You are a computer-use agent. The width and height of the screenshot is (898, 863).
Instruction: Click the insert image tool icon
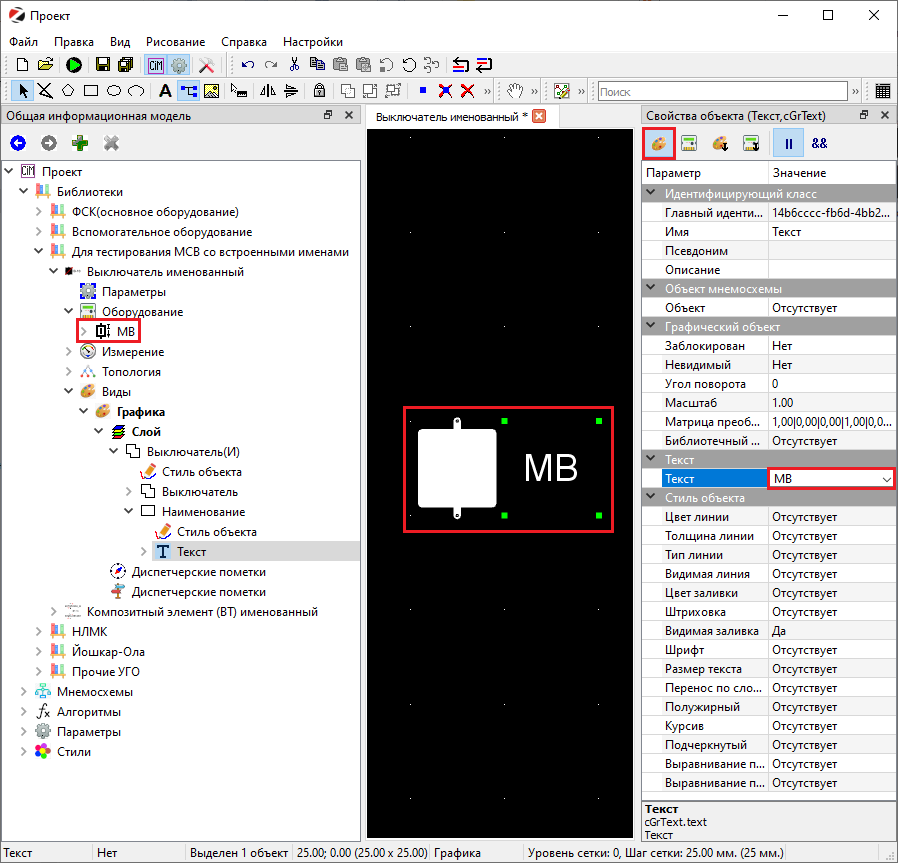(x=211, y=91)
